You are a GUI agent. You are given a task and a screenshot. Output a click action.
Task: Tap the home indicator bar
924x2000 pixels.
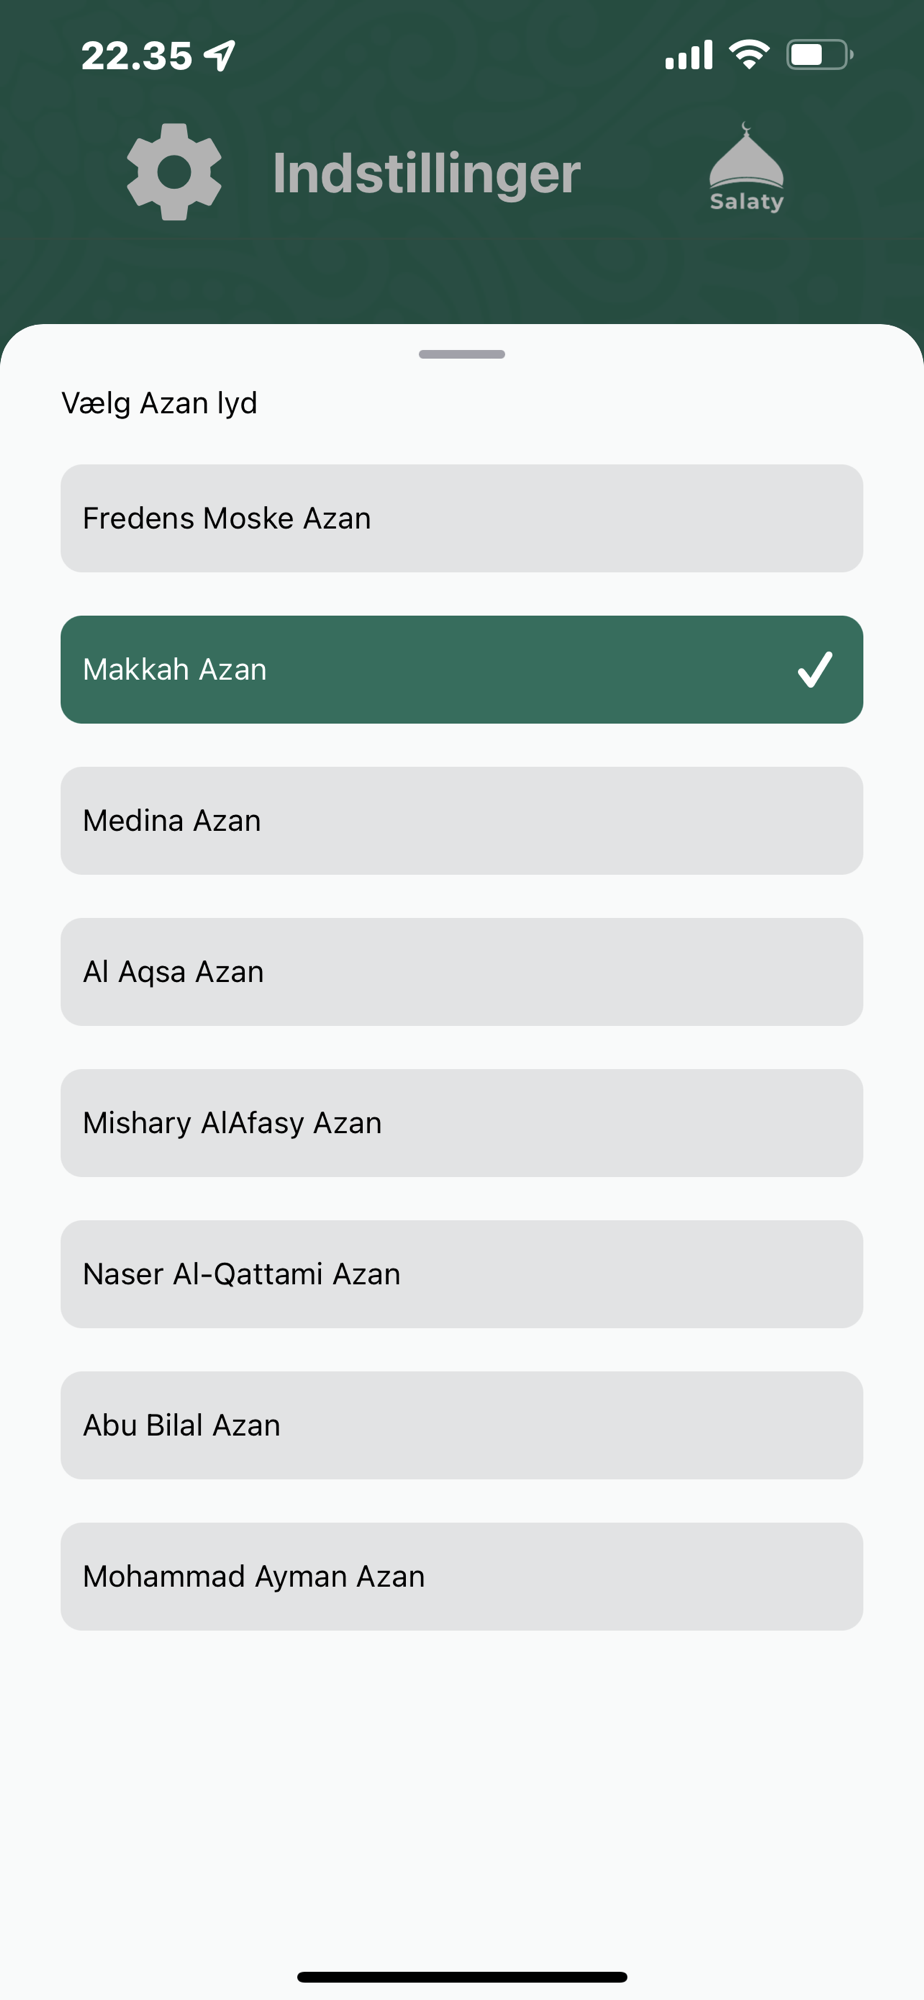tap(462, 1976)
